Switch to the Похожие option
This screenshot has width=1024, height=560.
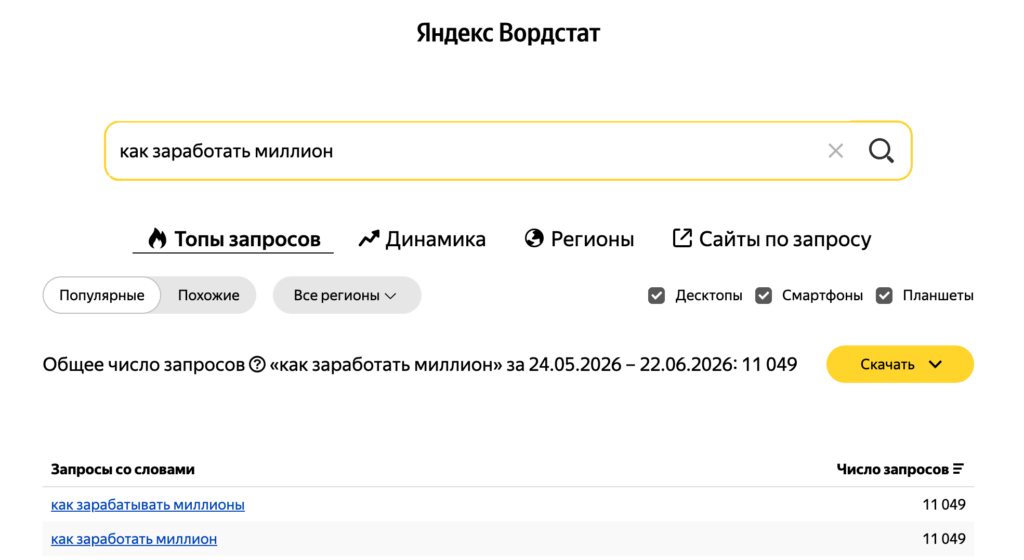point(208,295)
